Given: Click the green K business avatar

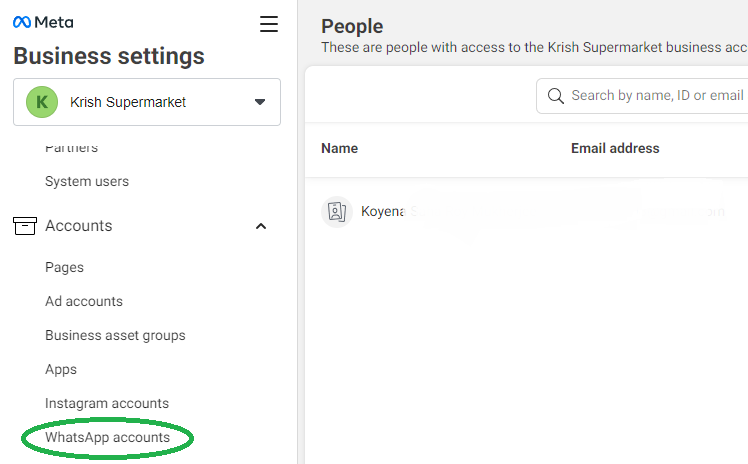Looking at the screenshot, I should pos(42,102).
